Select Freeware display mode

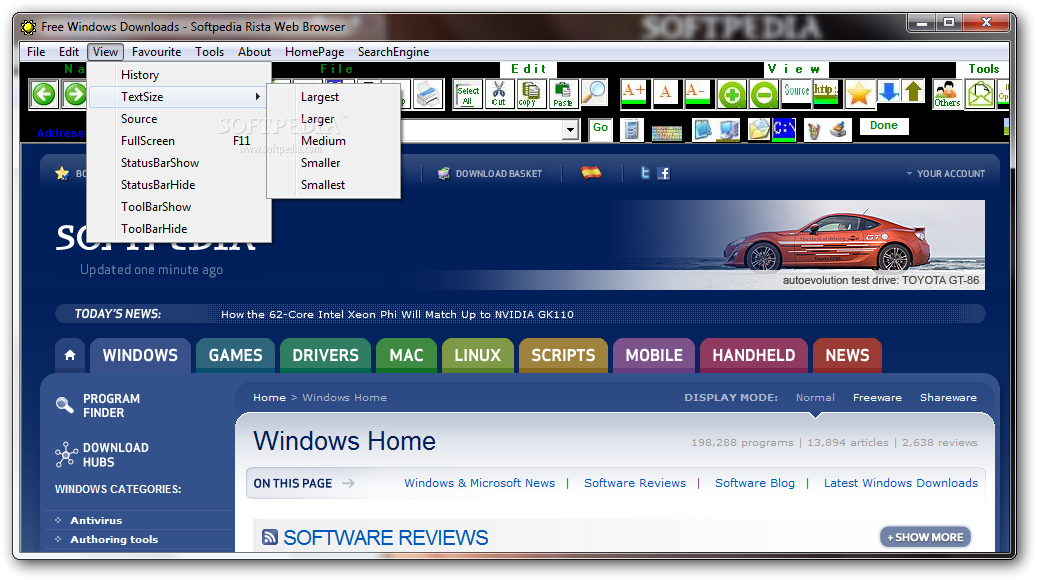tap(877, 397)
